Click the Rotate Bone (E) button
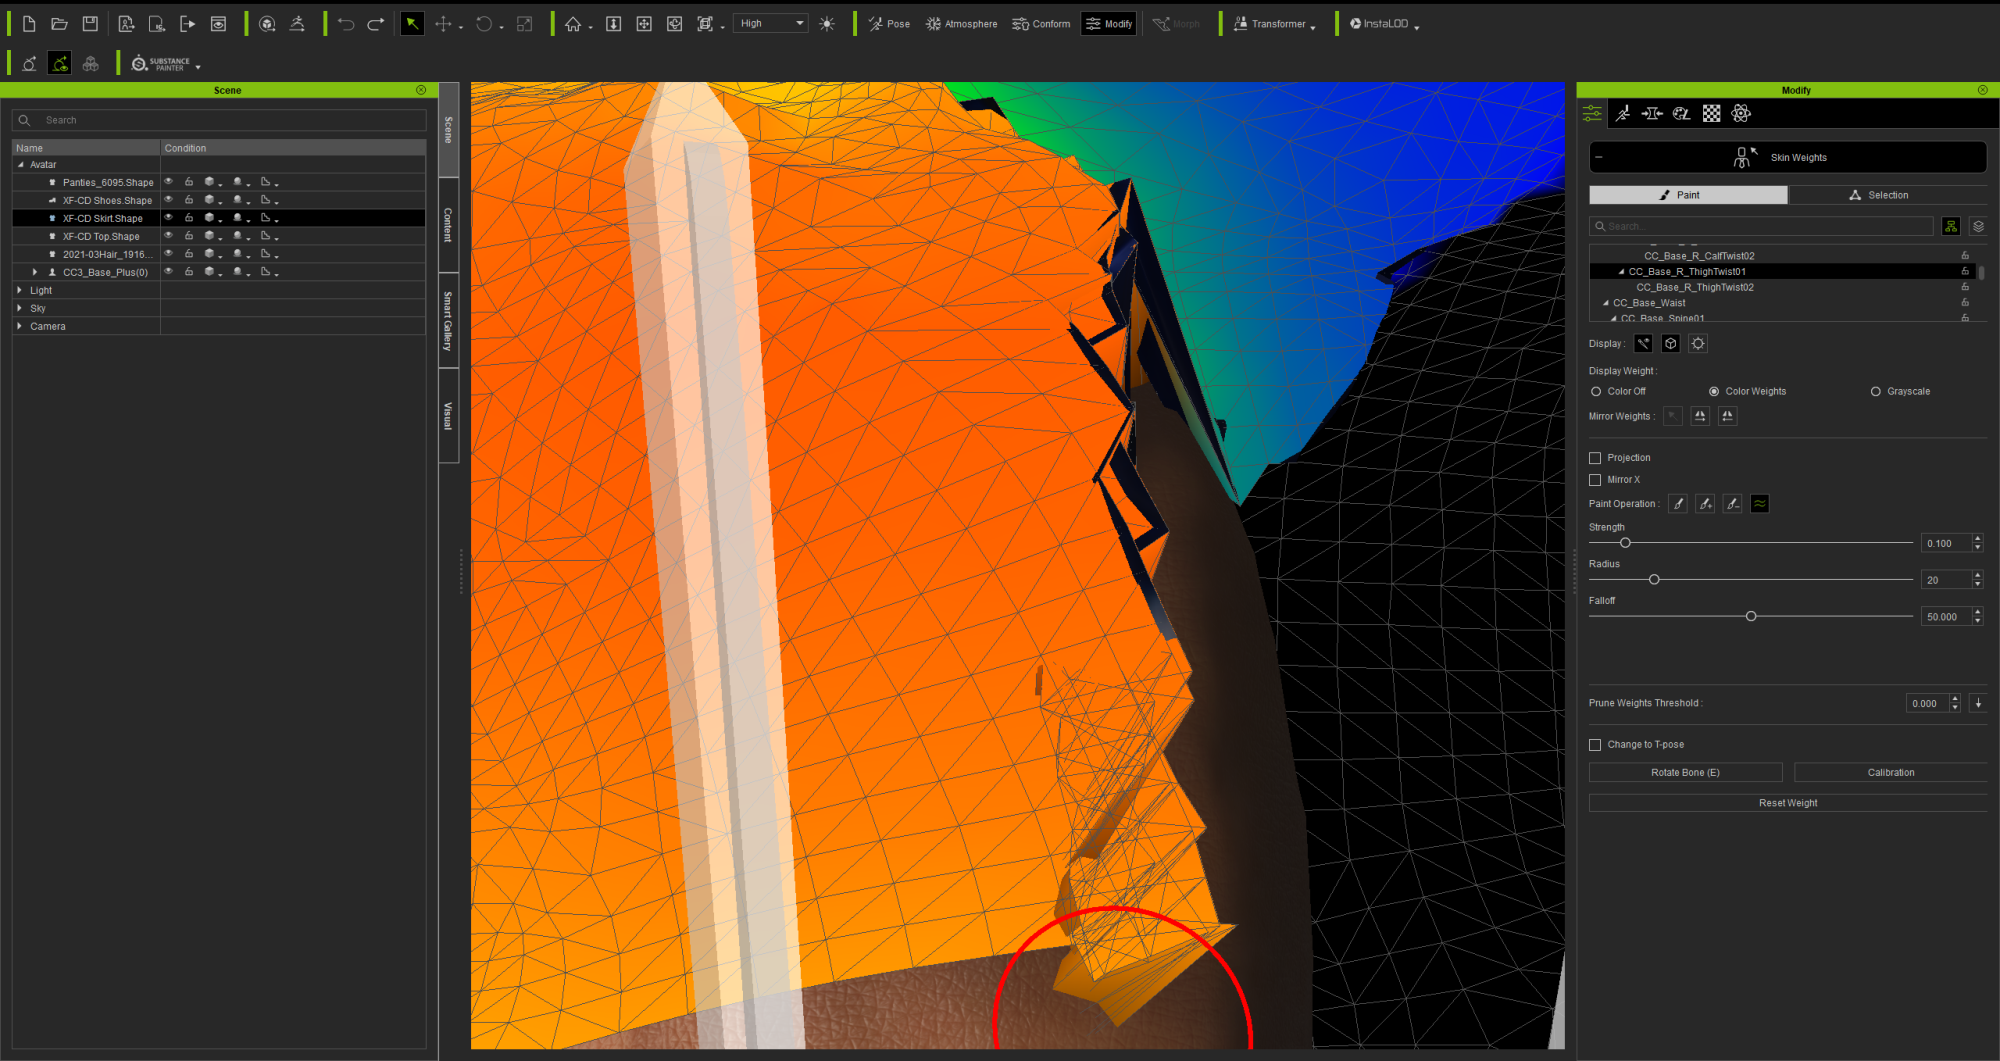The width and height of the screenshot is (2000, 1061). tap(1685, 772)
